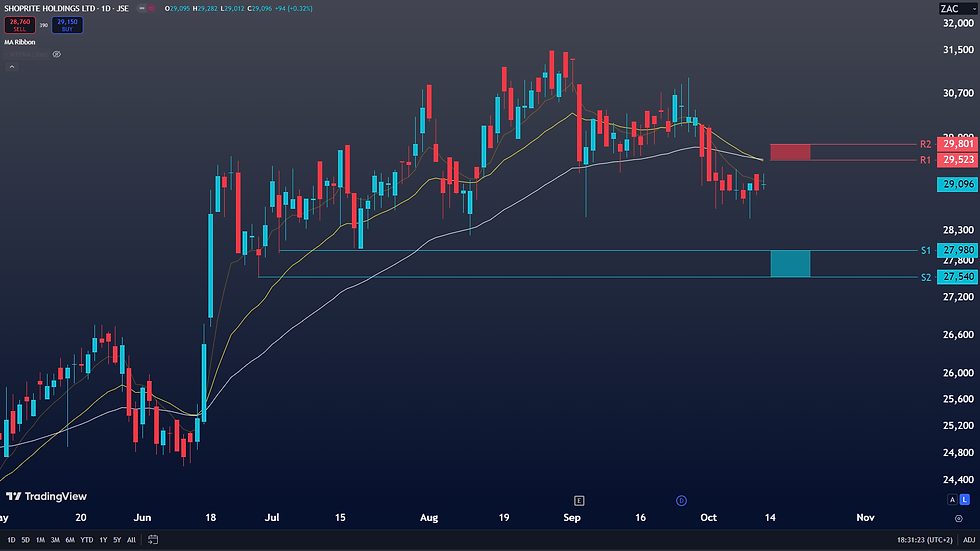Image resolution: width=980 pixels, height=551 pixels.
Task: Open the ZAC currency dropdown
Action: [x=958, y=9]
